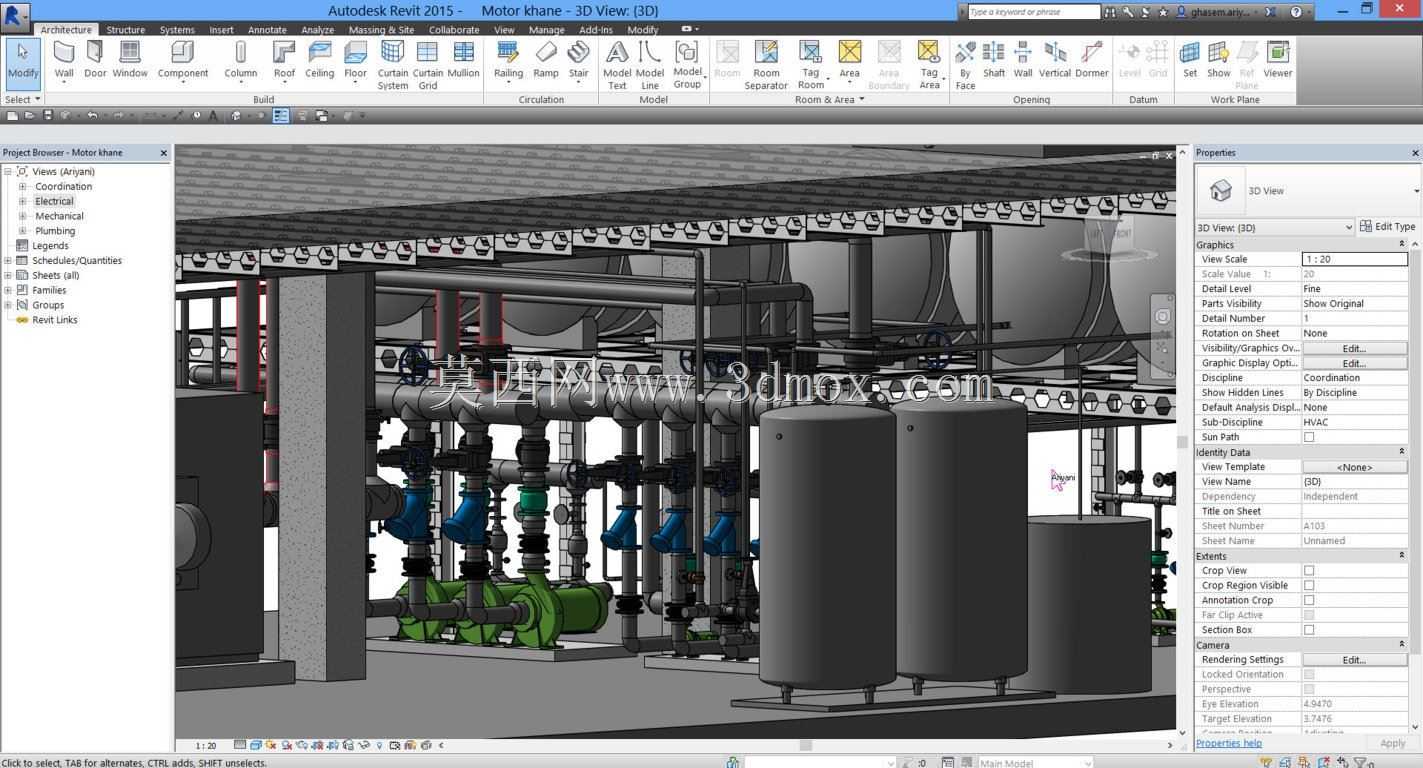Select the Wall tool
The image size is (1423, 768).
click(64, 60)
